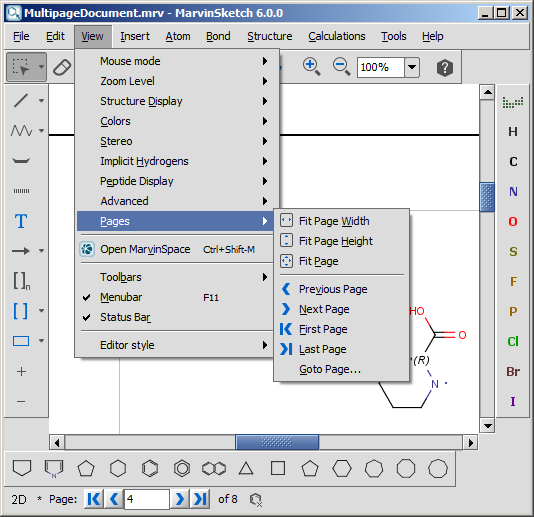This screenshot has width=534, height=517.
Task: Select the polymer bracket group tool
Action: [x=21, y=281]
